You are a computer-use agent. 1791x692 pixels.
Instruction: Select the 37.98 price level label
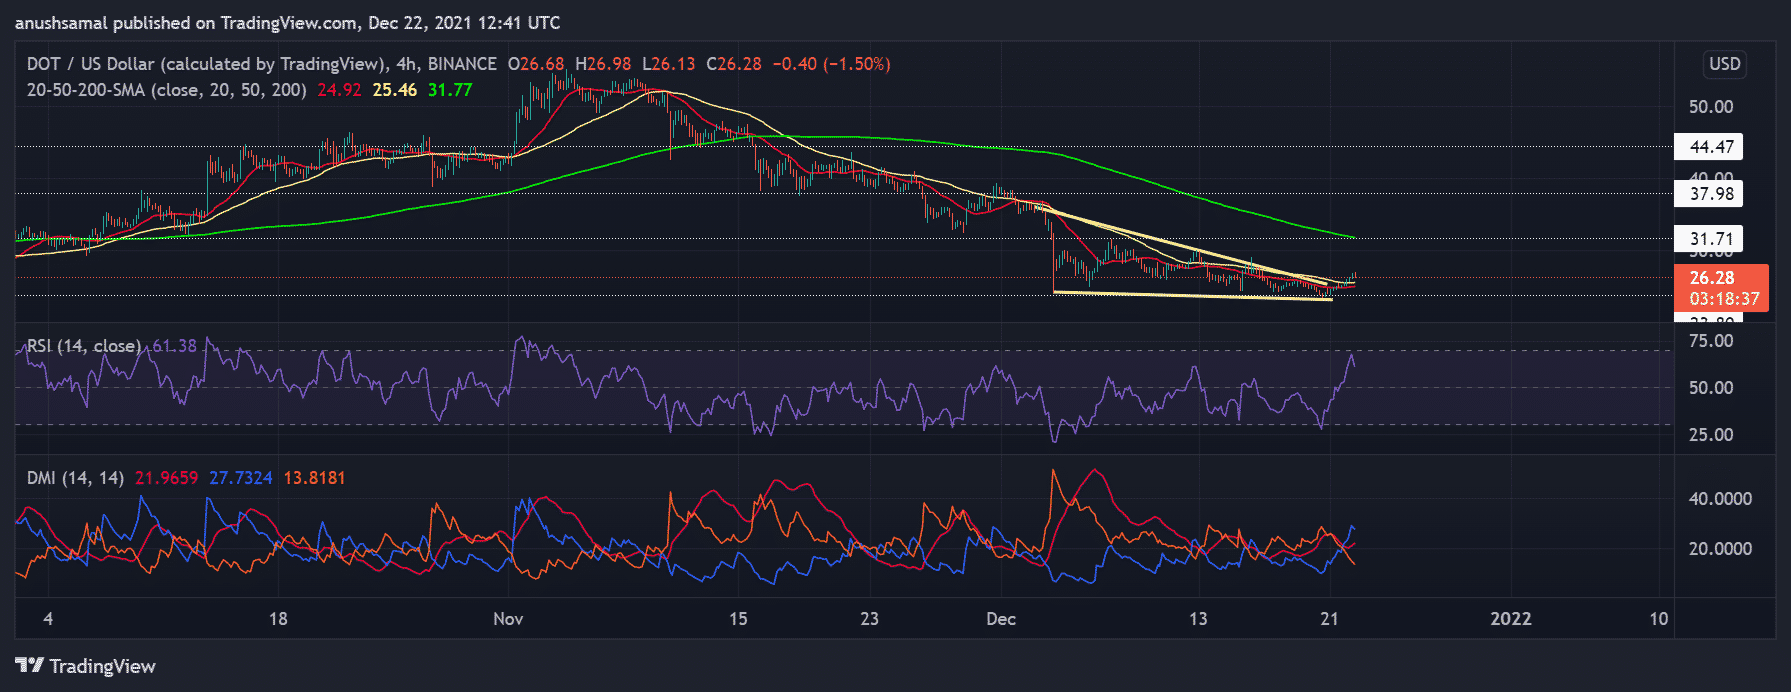point(1710,194)
